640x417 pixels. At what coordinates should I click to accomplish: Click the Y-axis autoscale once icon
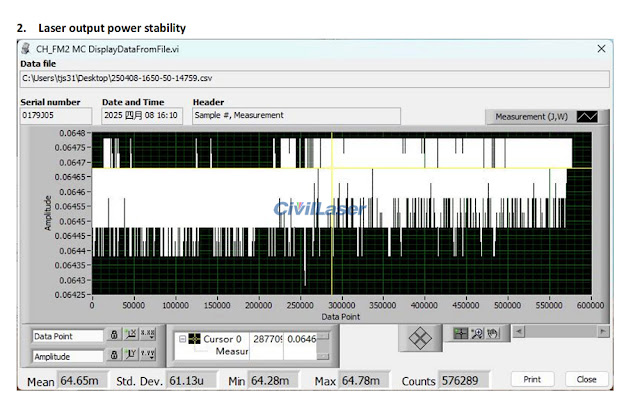coord(131,355)
